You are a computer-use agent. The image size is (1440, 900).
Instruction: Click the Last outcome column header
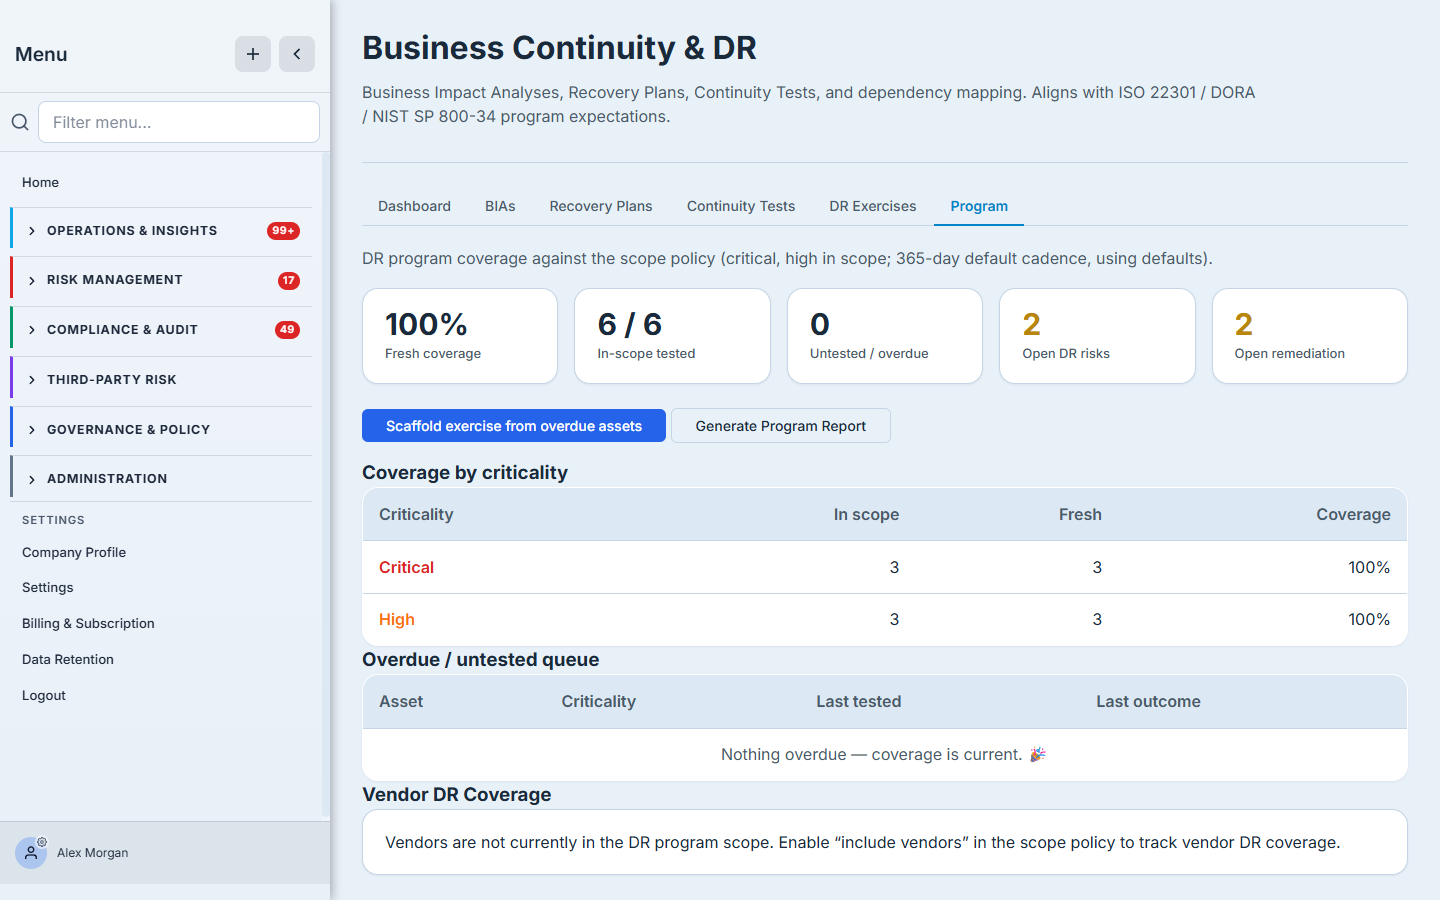1148,702
